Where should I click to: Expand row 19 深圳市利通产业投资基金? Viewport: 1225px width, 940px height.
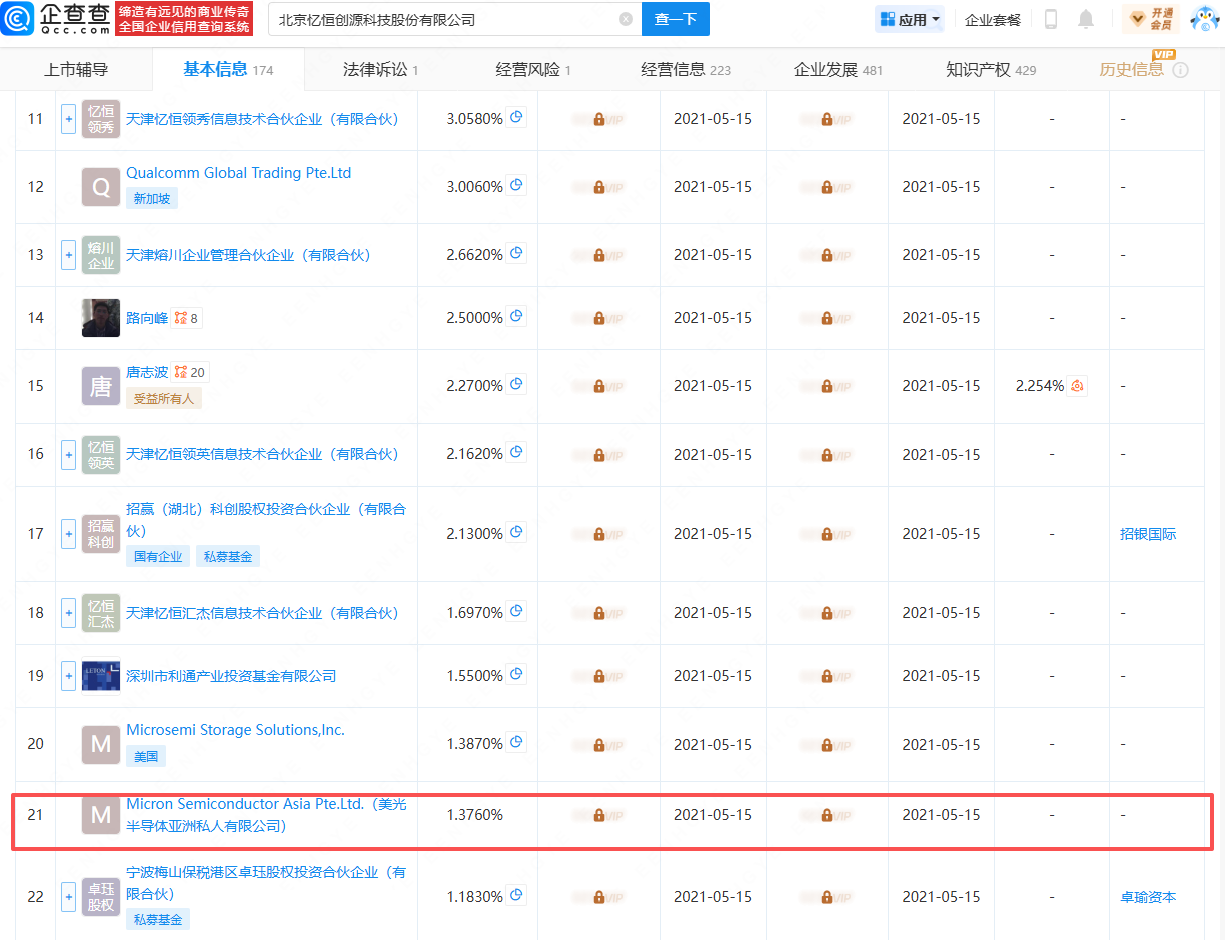(68, 676)
